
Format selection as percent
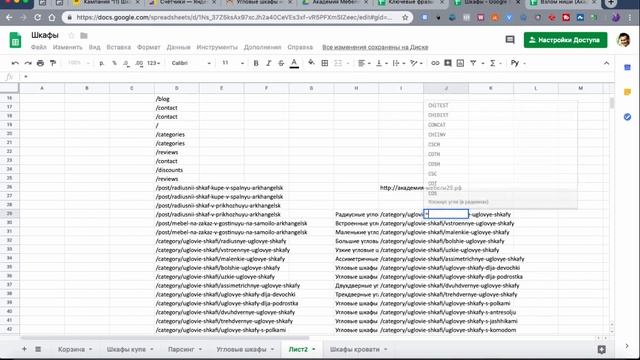pyautogui.click(x=114, y=63)
